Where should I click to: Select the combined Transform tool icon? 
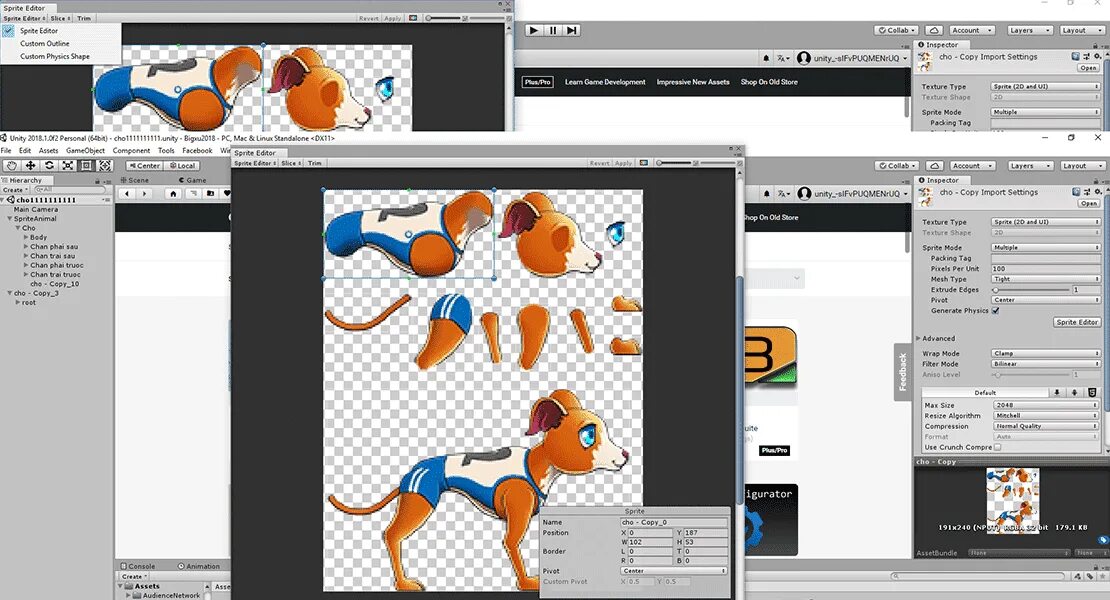point(105,166)
